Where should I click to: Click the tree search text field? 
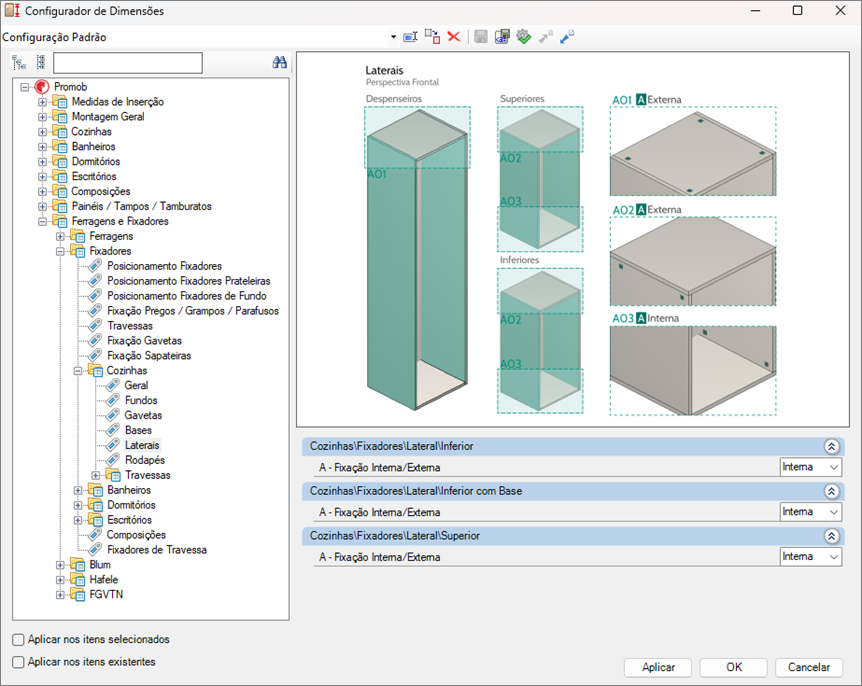tap(128, 63)
